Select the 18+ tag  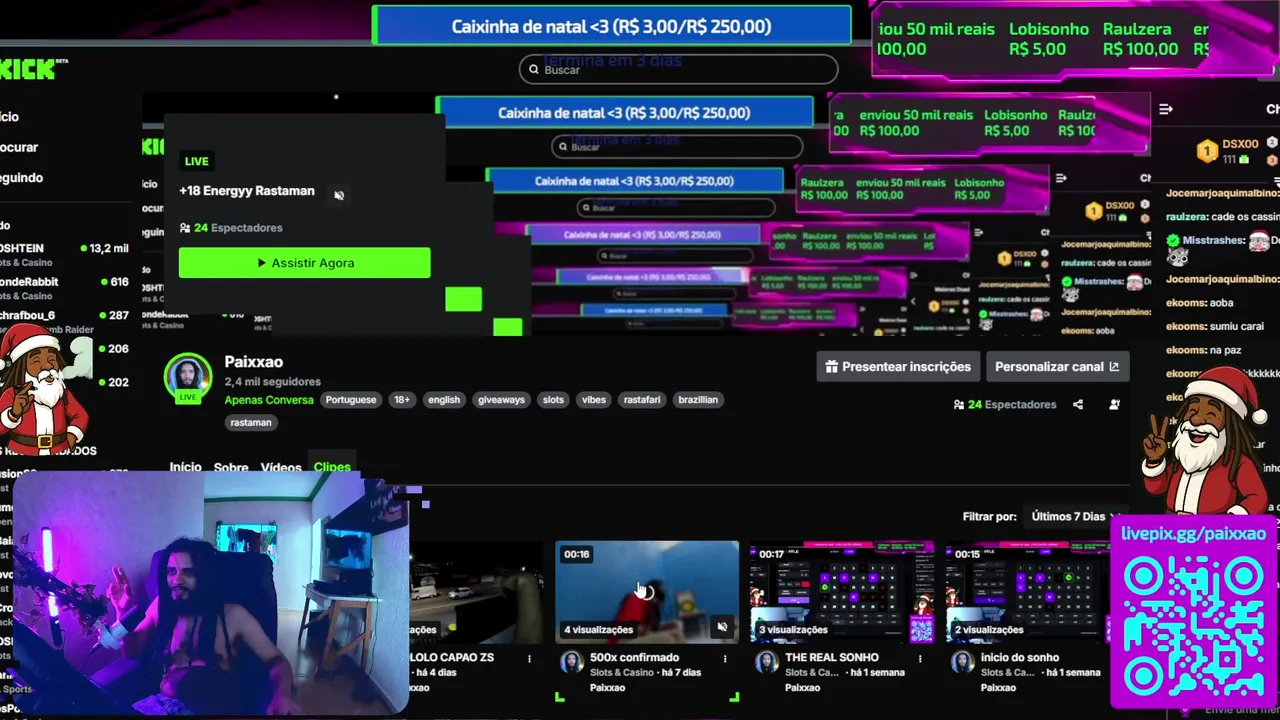[x=402, y=400]
